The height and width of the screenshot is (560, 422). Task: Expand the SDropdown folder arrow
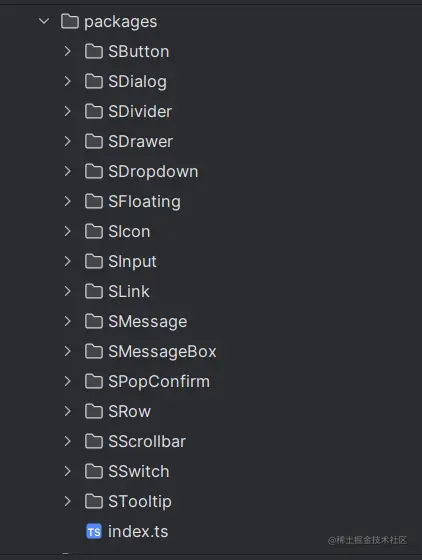click(x=68, y=171)
